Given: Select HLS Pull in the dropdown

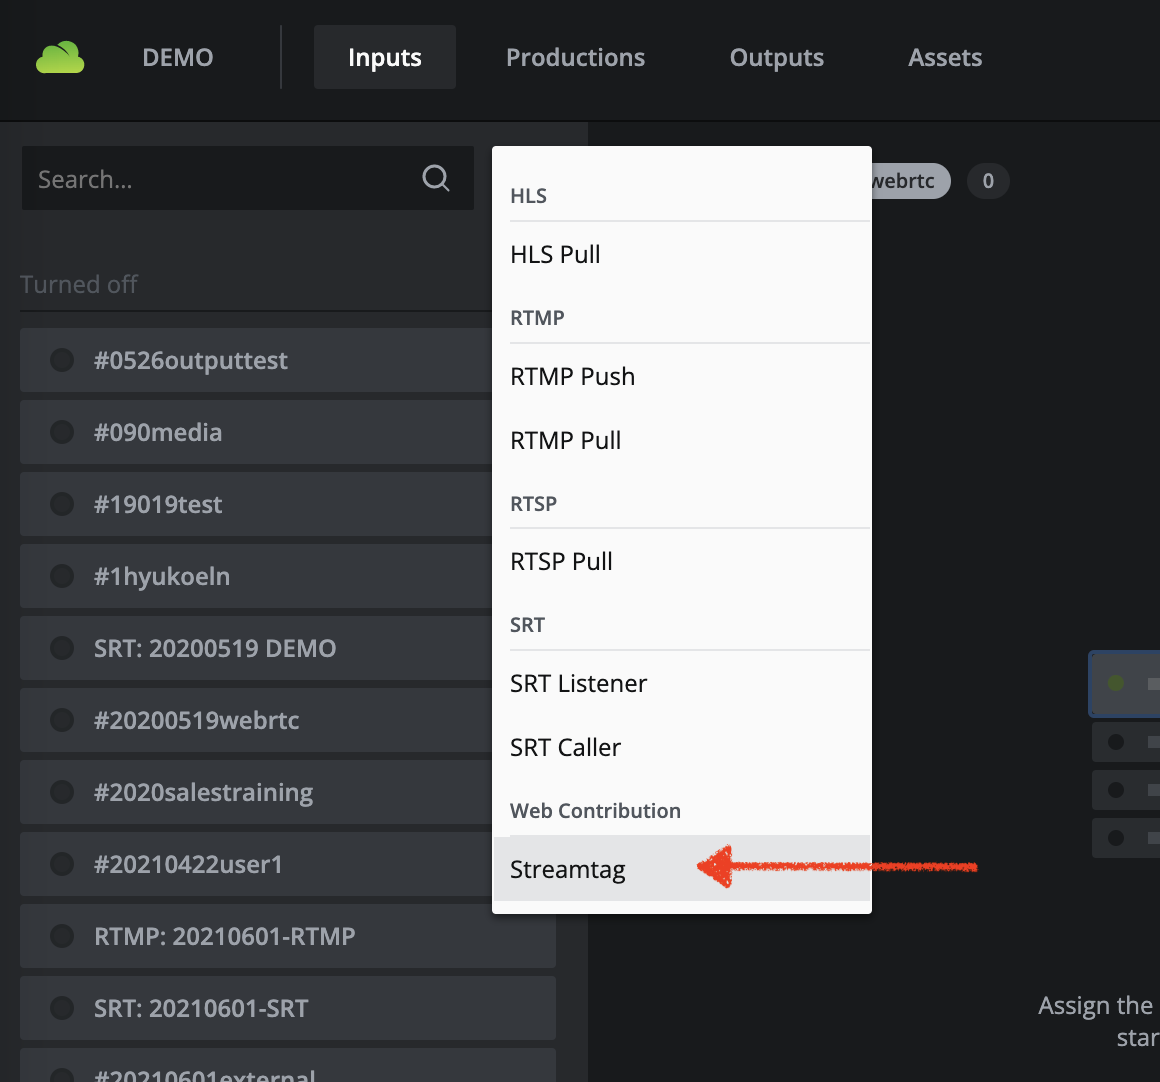Looking at the screenshot, I should [x=555, y=255].
